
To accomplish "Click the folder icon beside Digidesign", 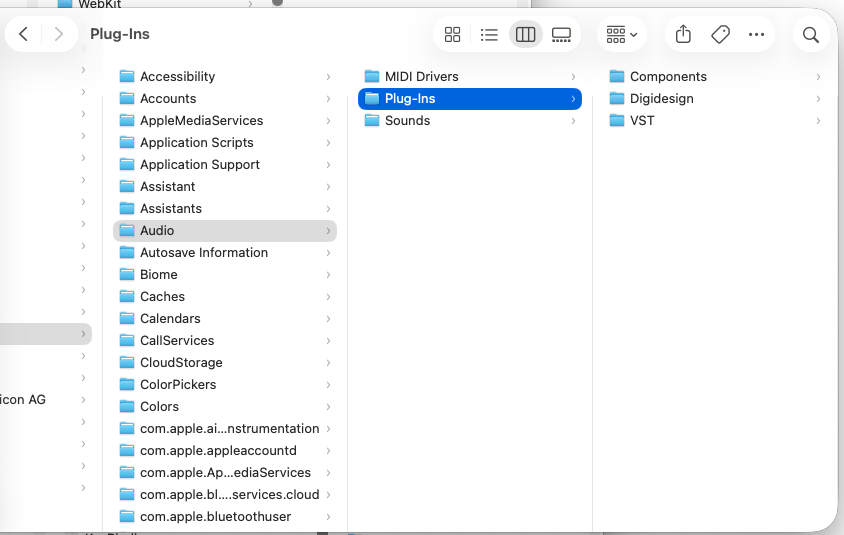I will click(617, 98).
